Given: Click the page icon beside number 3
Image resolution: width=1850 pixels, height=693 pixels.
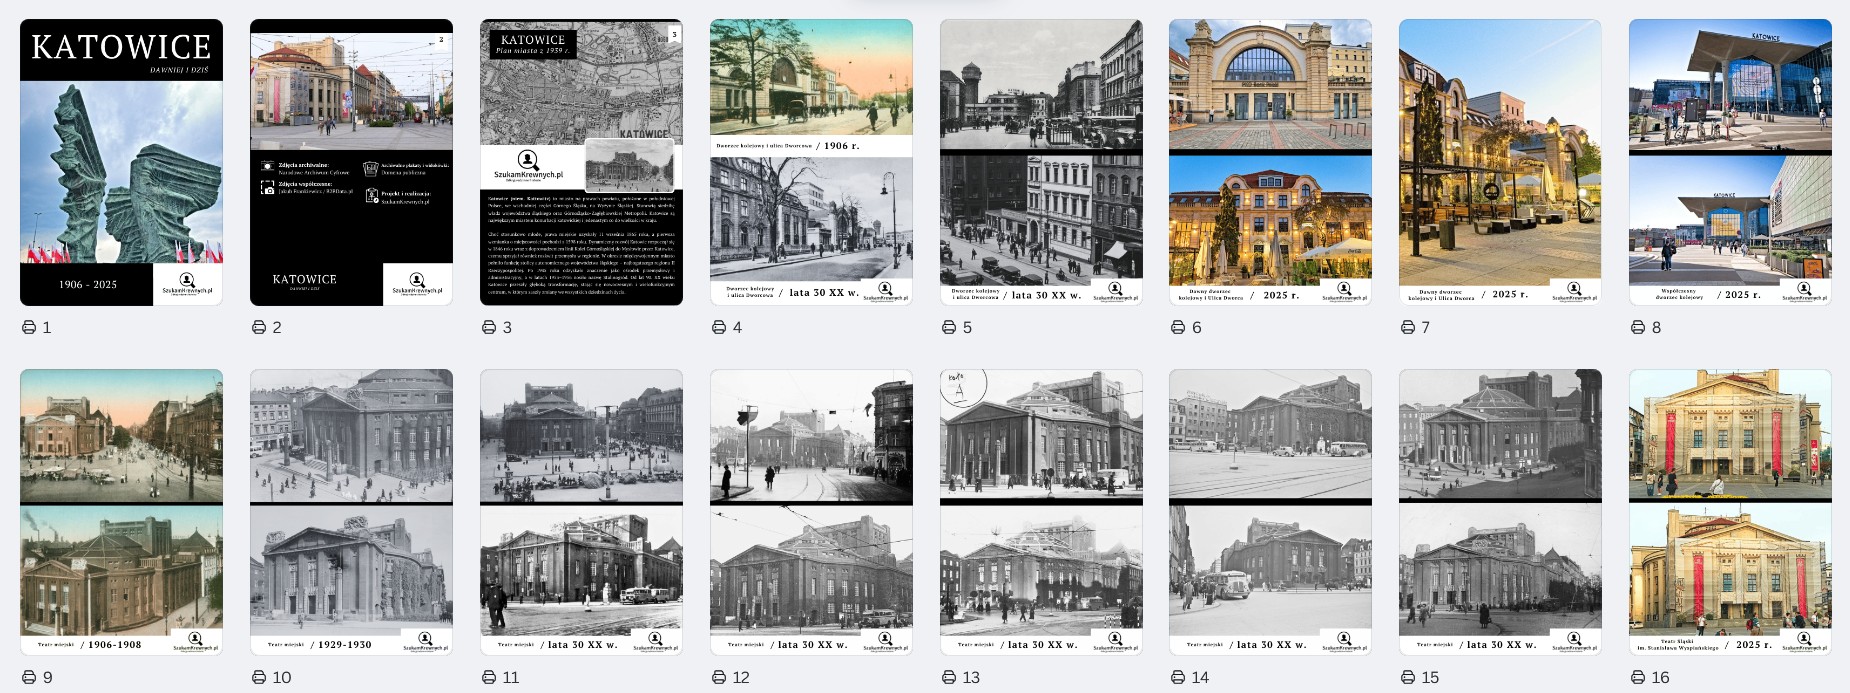Looking at the screenshot, I should click(x=489, y=327).
